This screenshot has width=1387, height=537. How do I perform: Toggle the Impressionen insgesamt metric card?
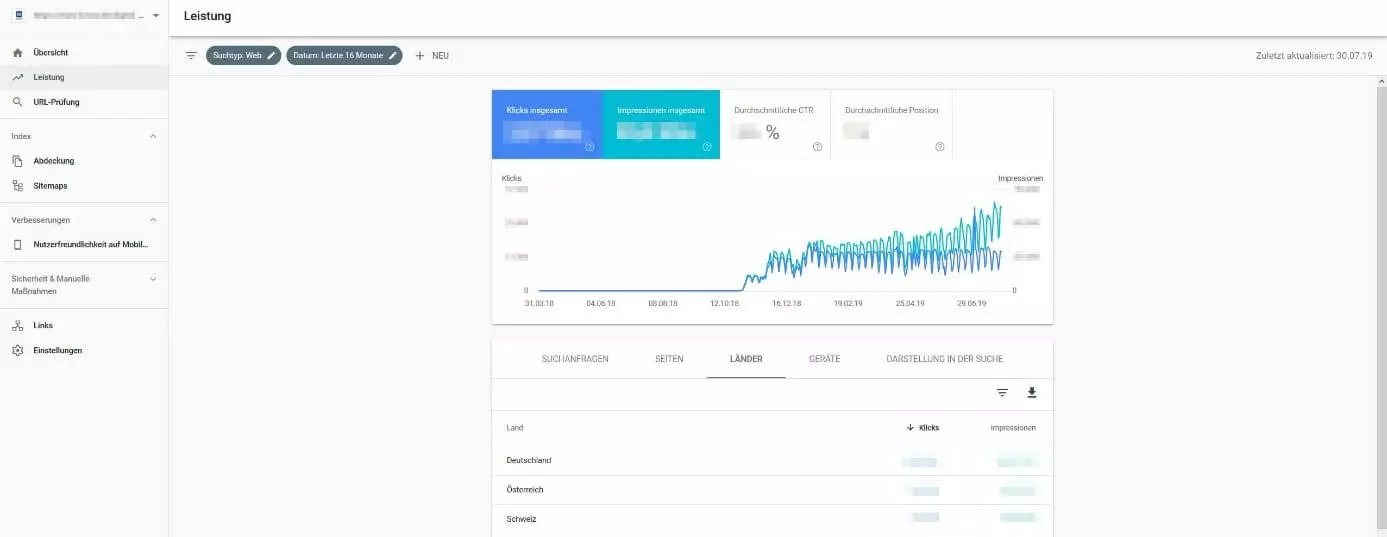661,124
